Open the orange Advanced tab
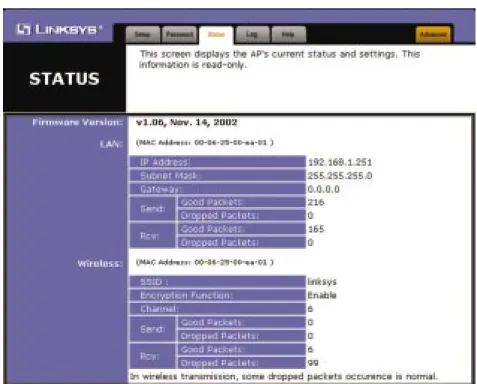477x384 pixels. point(433,35)
